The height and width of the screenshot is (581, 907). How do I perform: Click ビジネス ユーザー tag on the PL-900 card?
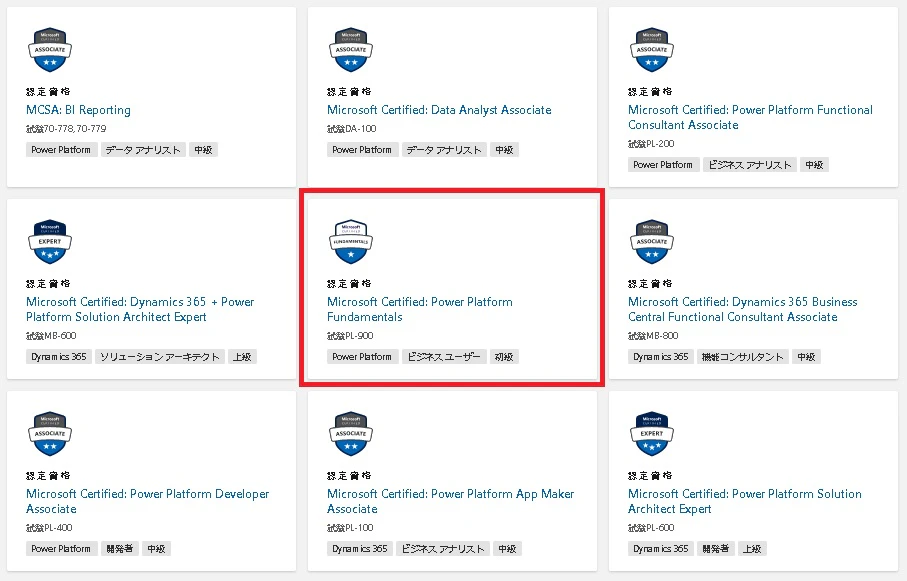click(x=444, y=357)
